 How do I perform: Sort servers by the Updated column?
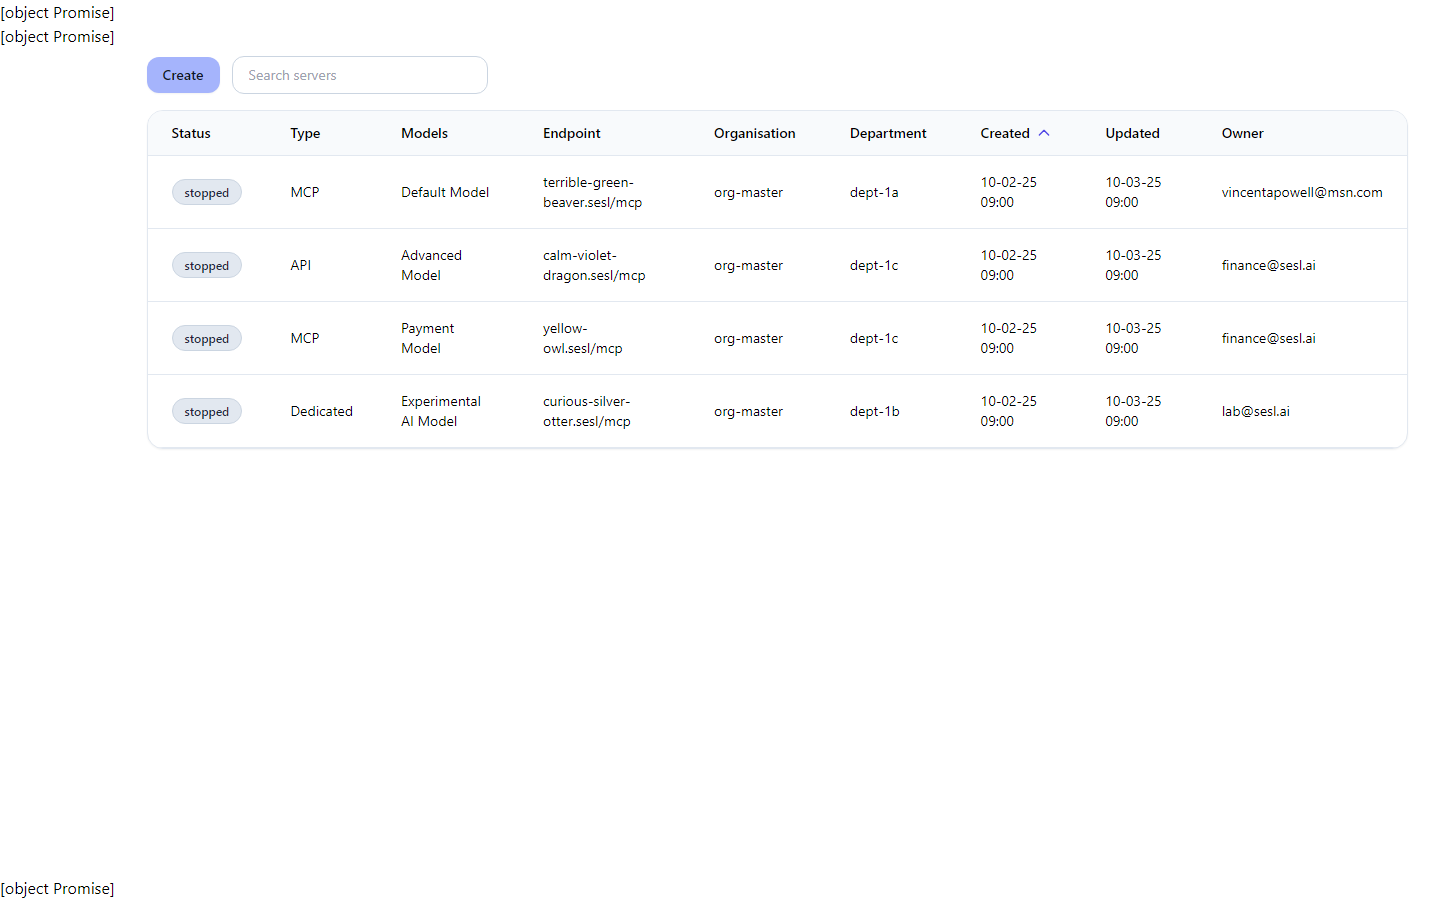click(1132, 133)
